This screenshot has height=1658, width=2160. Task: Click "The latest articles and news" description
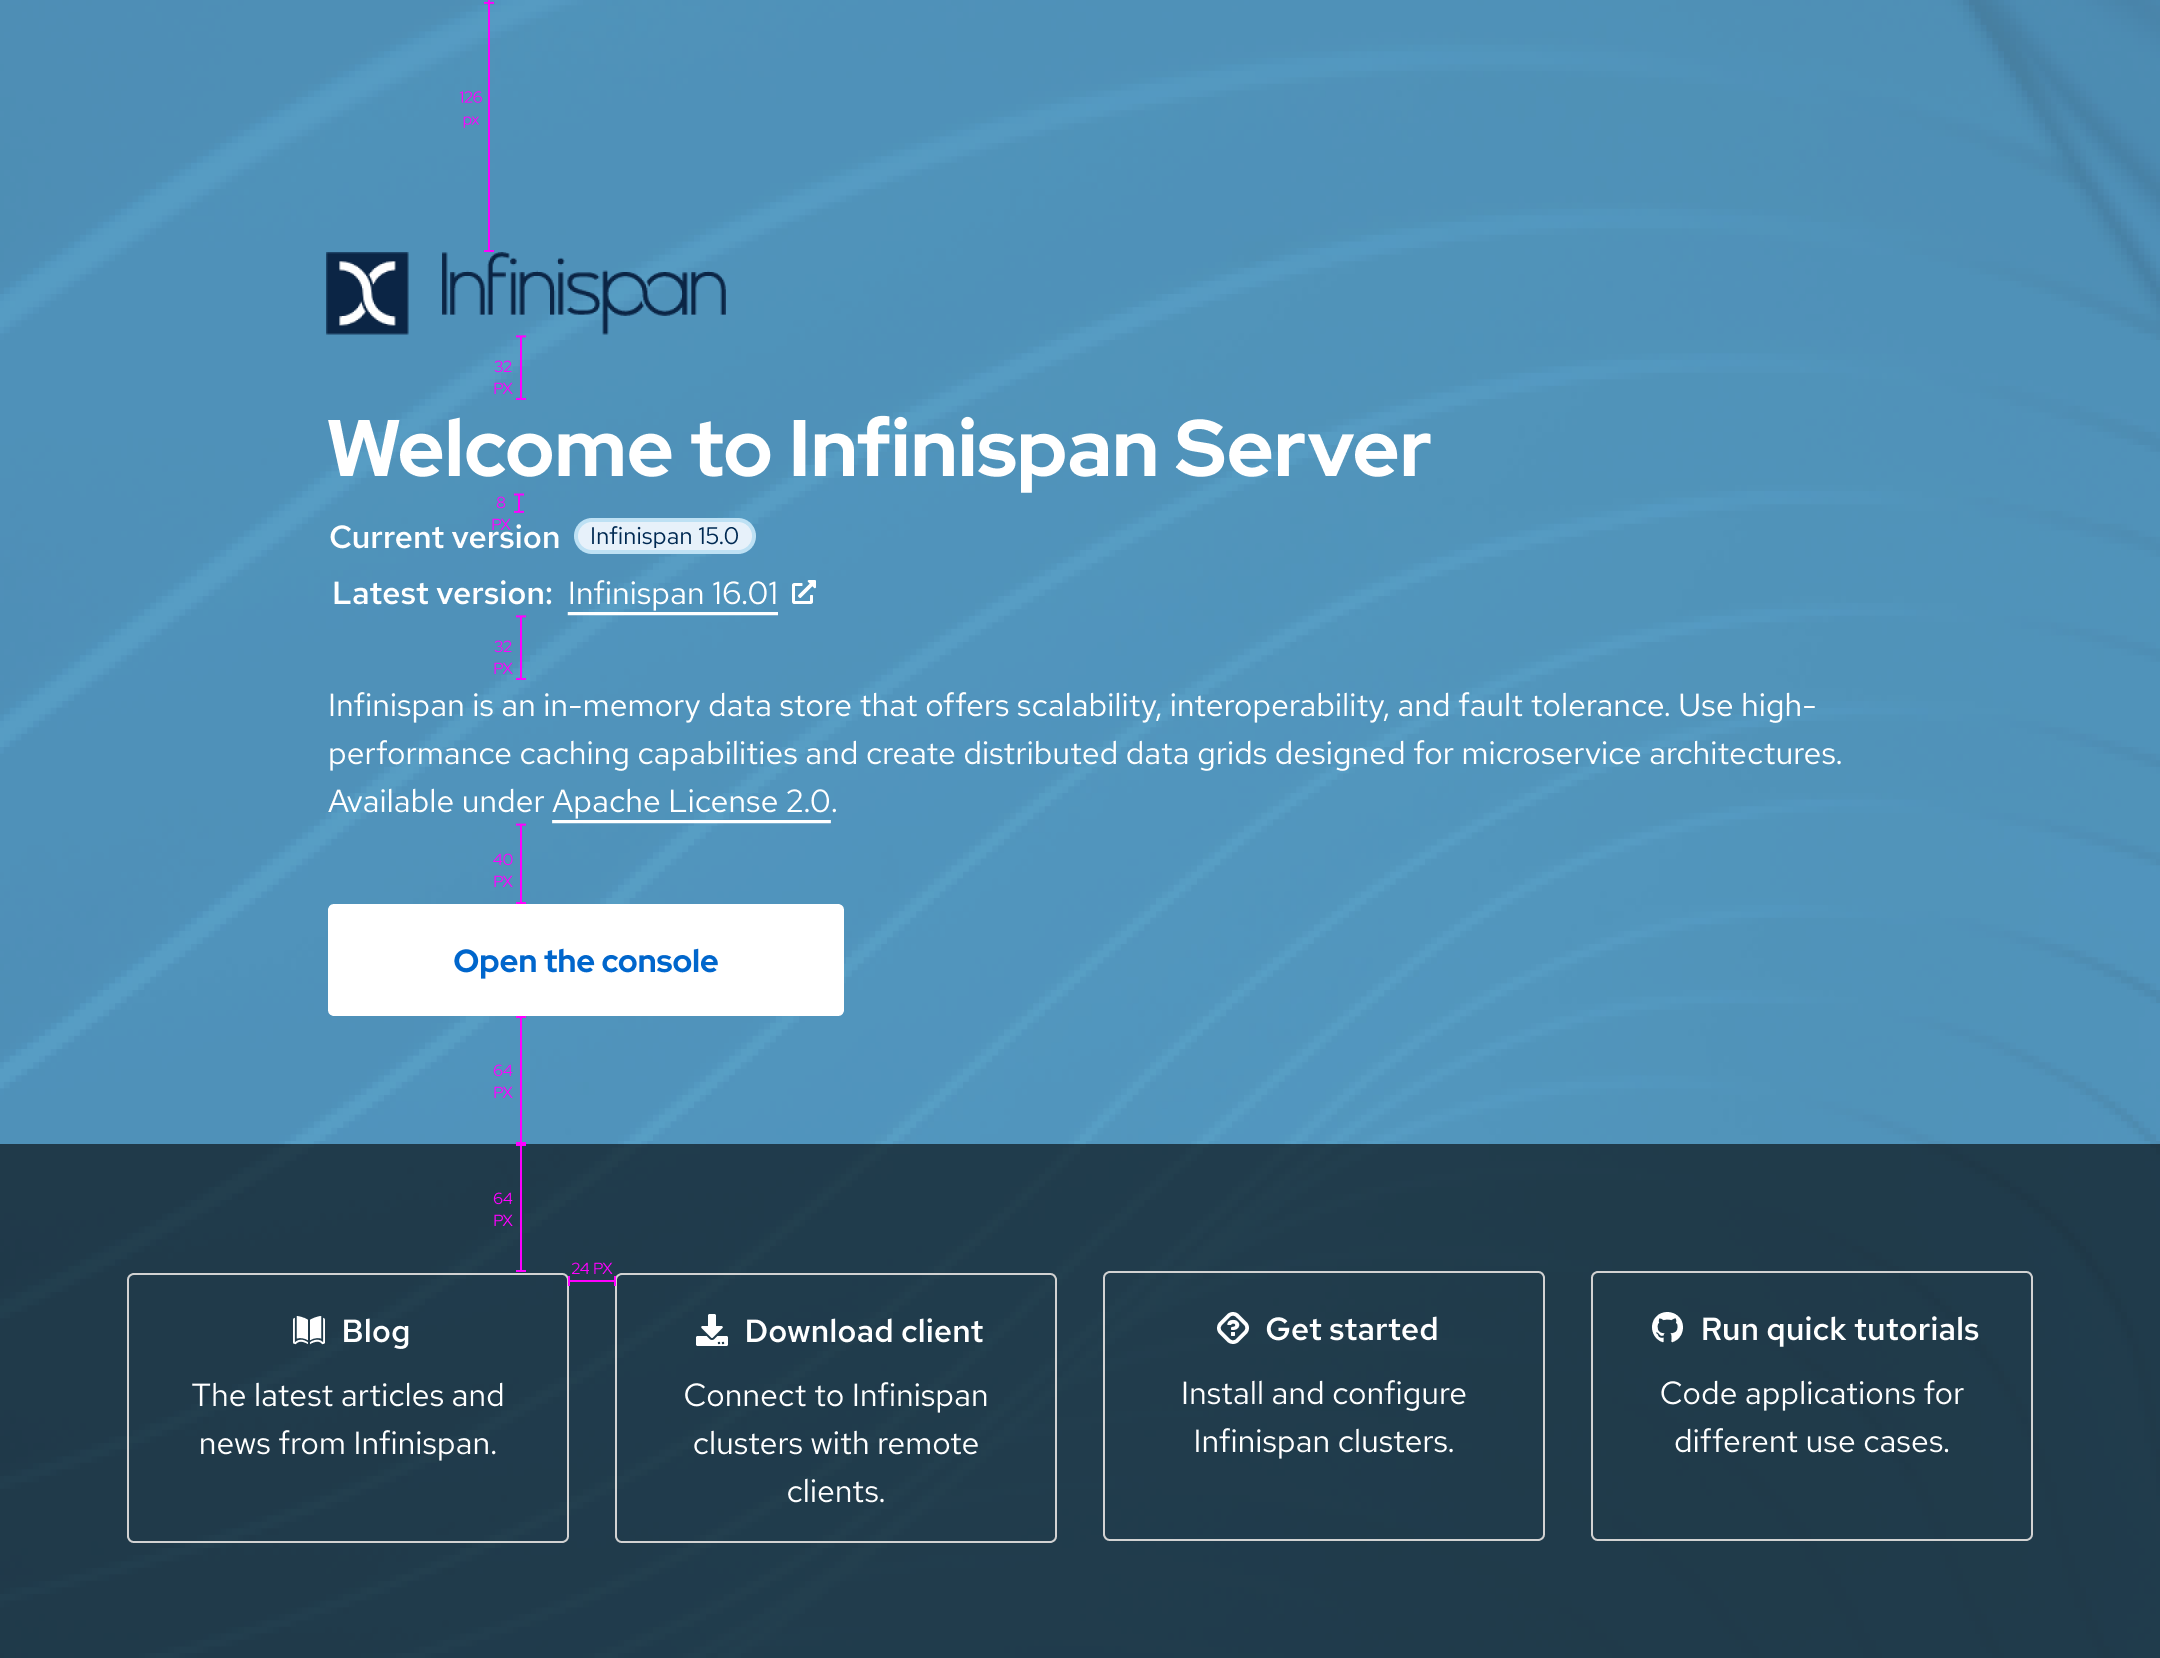point(348,1419)
